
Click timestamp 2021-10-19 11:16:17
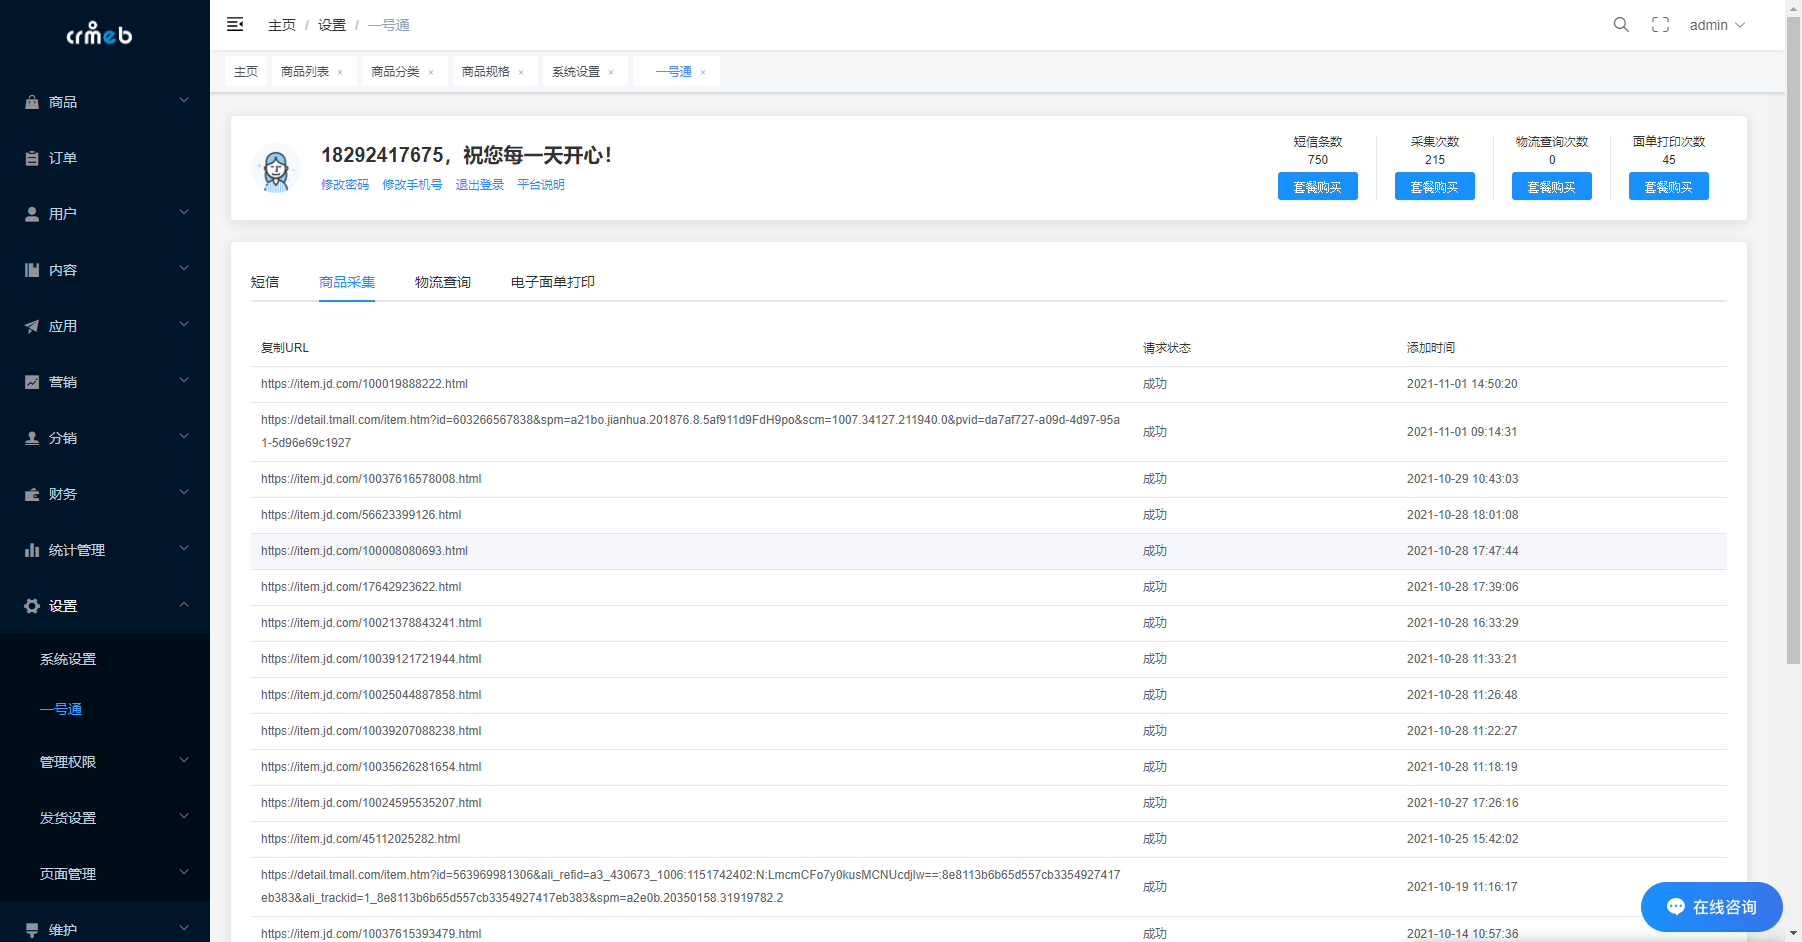(x=1462, y=887)
